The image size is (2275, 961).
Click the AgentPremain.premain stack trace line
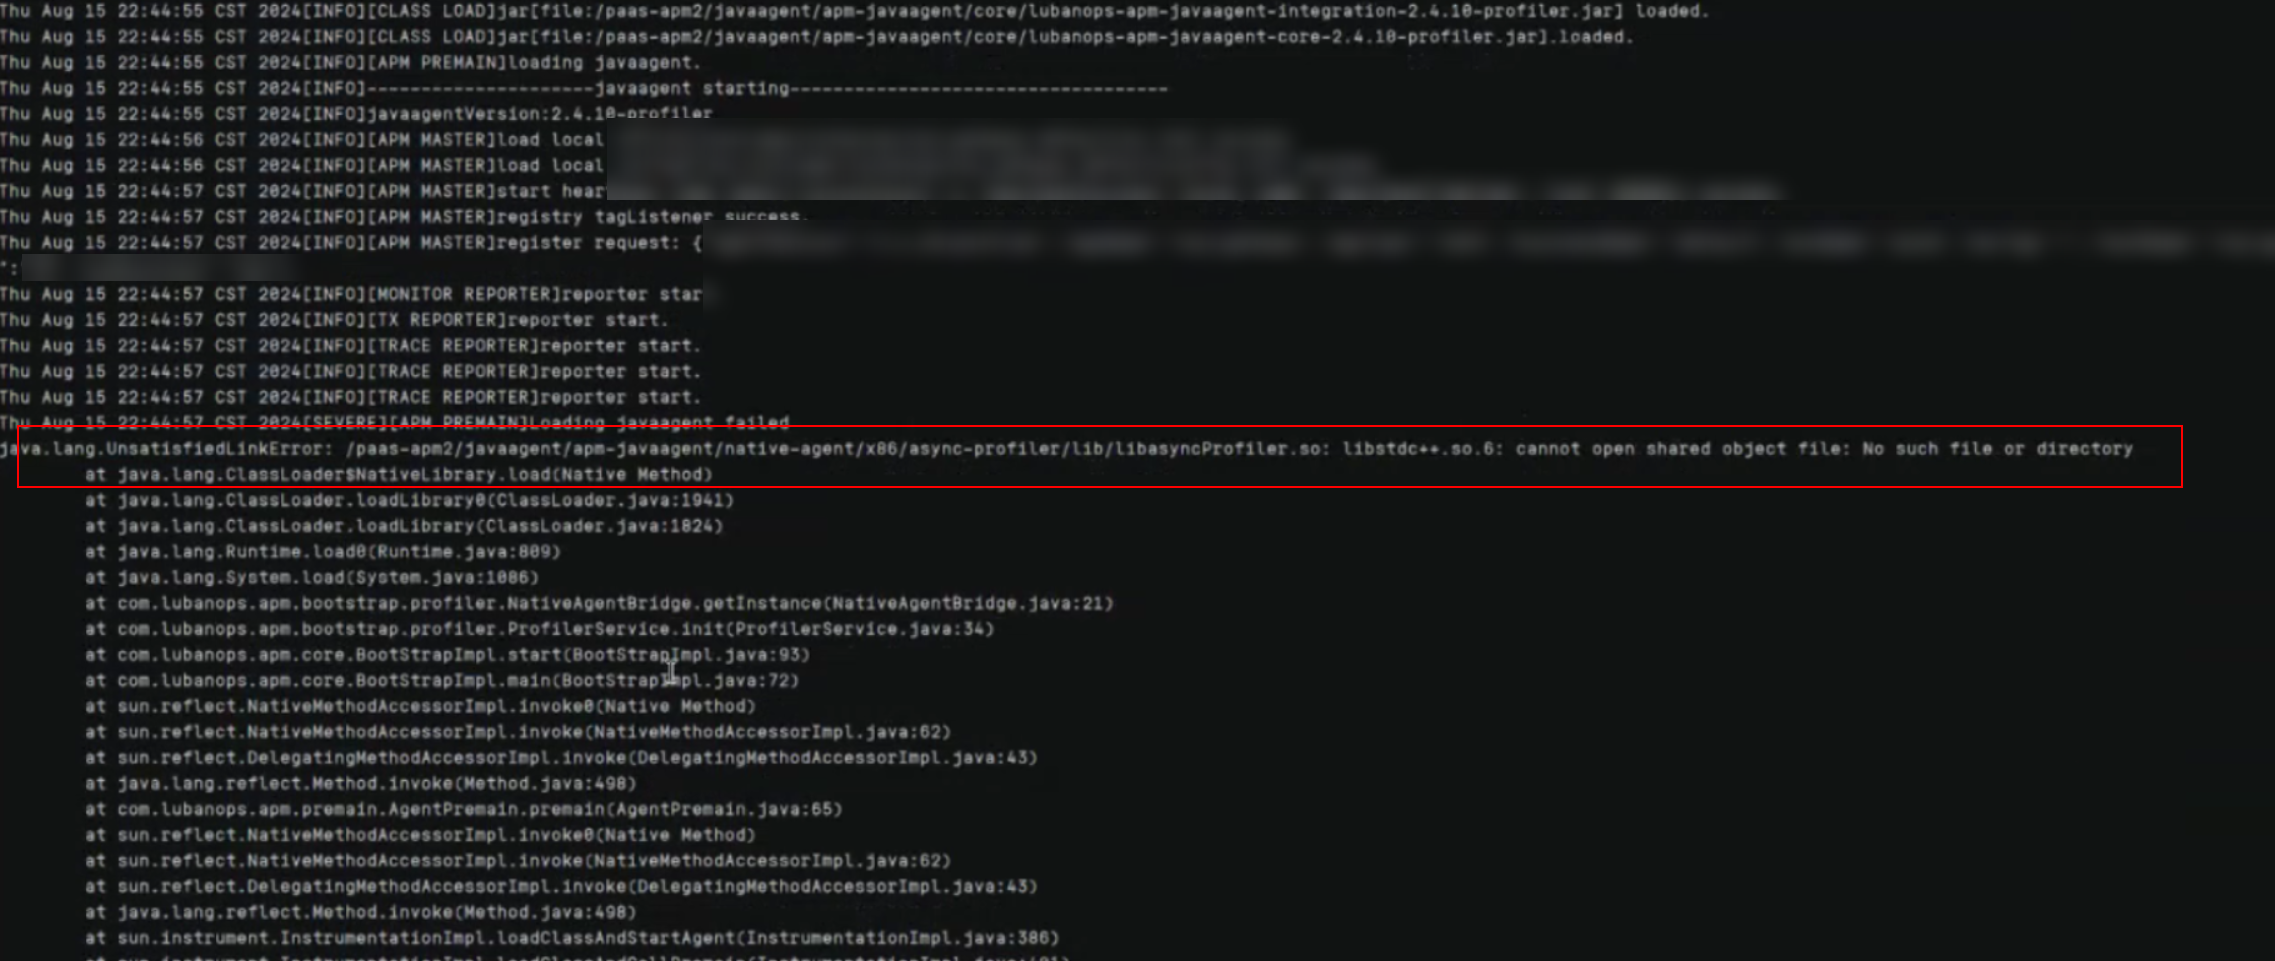(464, 809)
